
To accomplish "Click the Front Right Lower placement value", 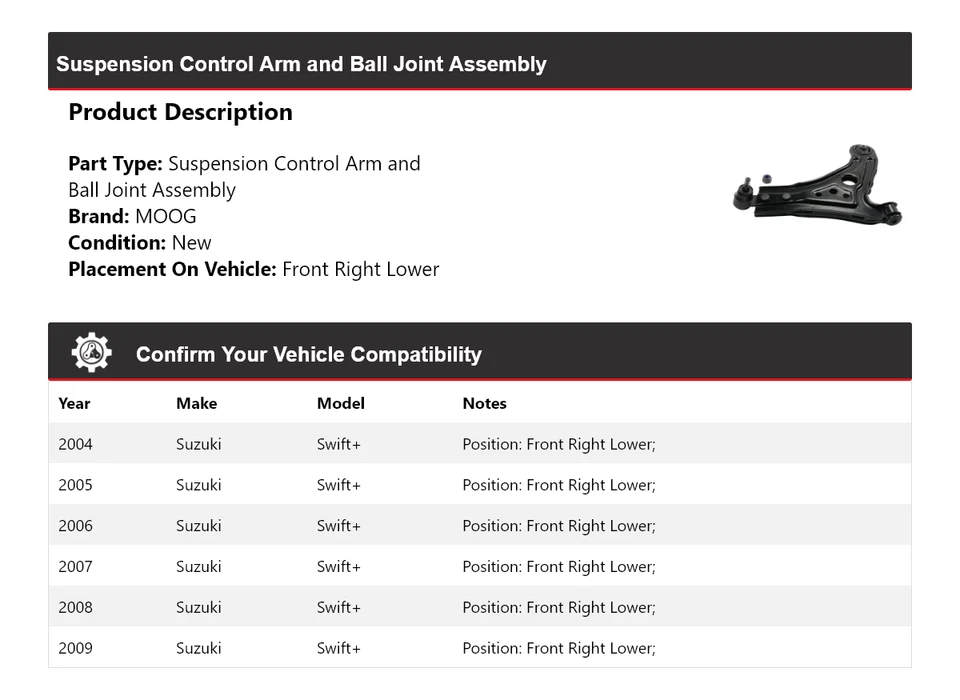I will 361,269.
